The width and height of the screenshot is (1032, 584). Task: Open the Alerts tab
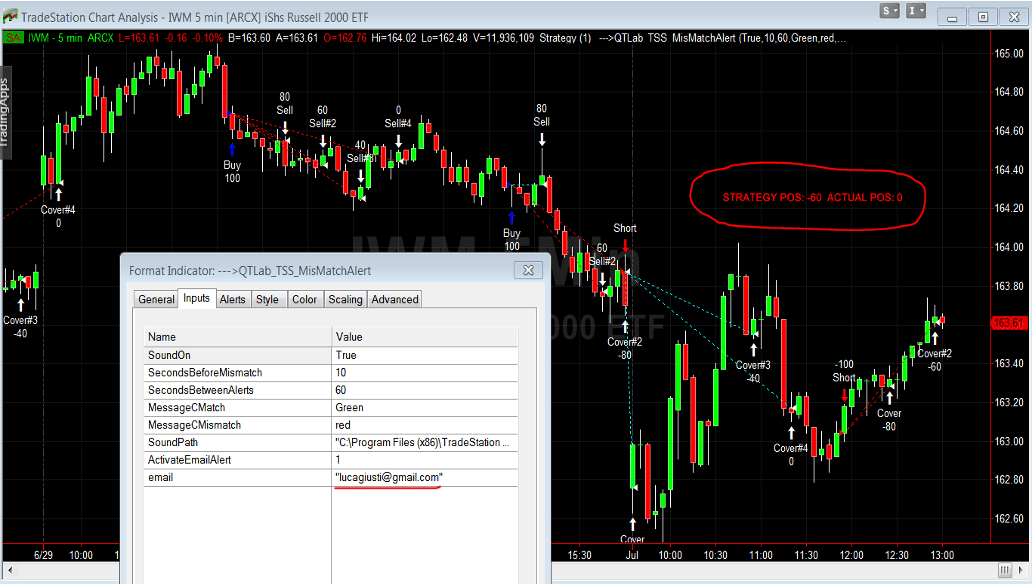pos(232,300)
